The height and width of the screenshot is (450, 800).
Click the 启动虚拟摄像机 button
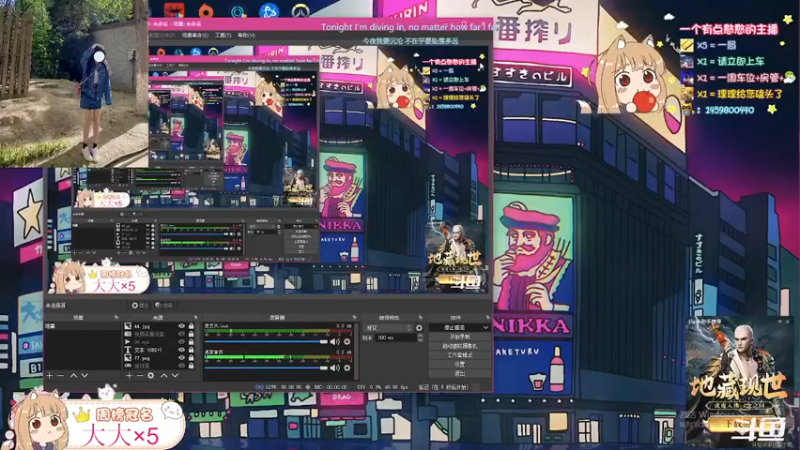click(460, 346)
